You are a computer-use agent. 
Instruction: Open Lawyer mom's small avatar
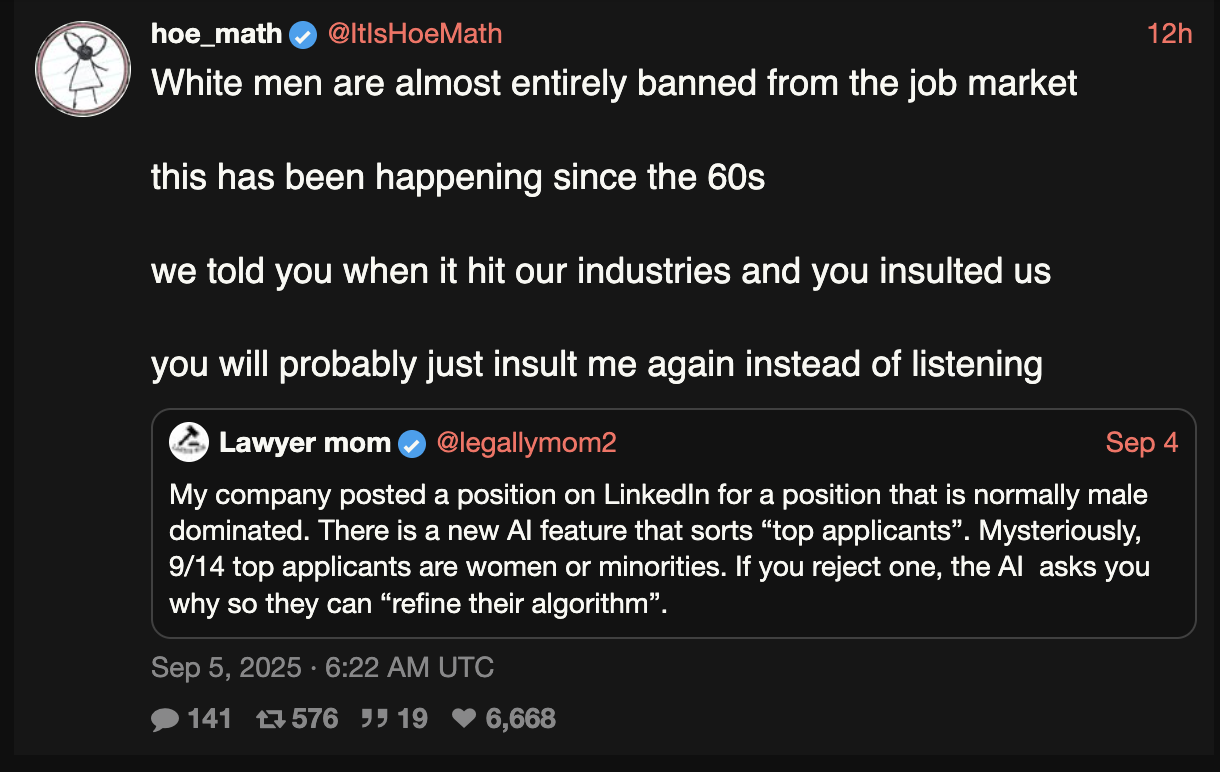point(189,443)
